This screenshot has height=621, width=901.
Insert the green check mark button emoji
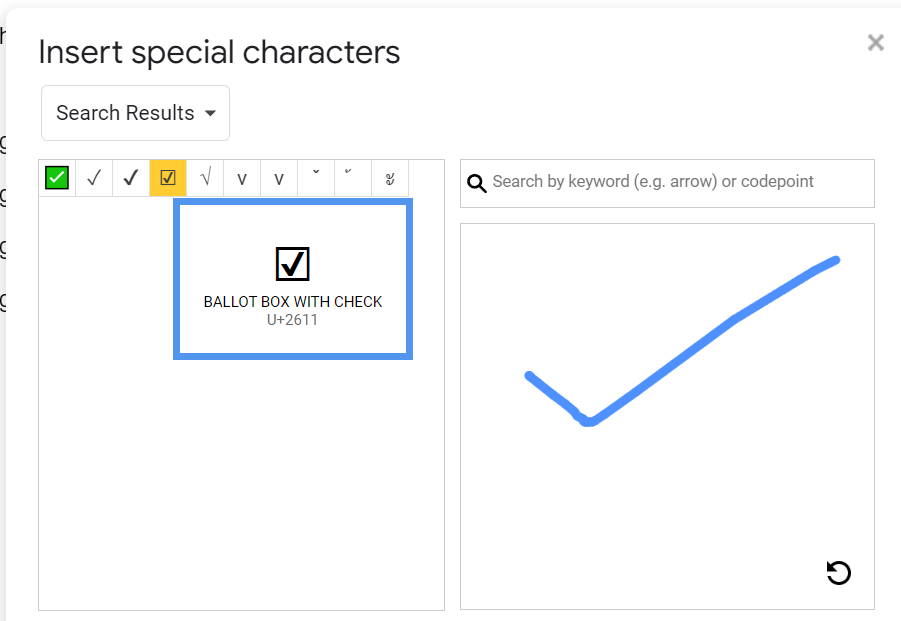[57, 178]
